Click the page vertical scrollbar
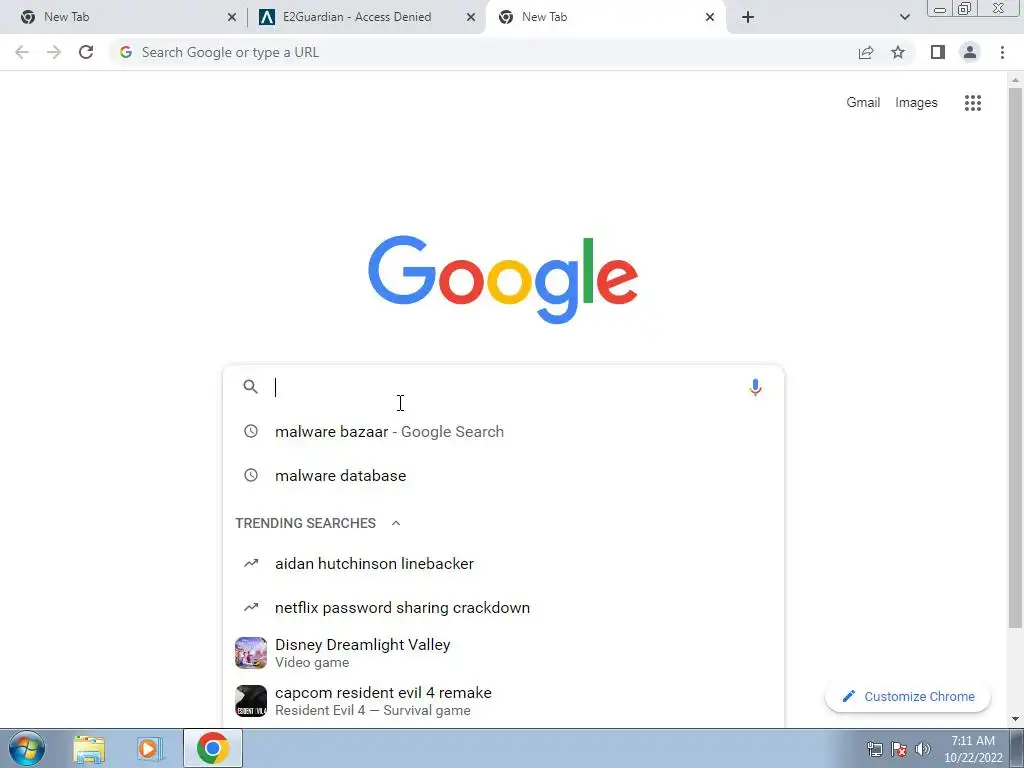This screenshot has height=768, width=1024. tap(1015, 358)
